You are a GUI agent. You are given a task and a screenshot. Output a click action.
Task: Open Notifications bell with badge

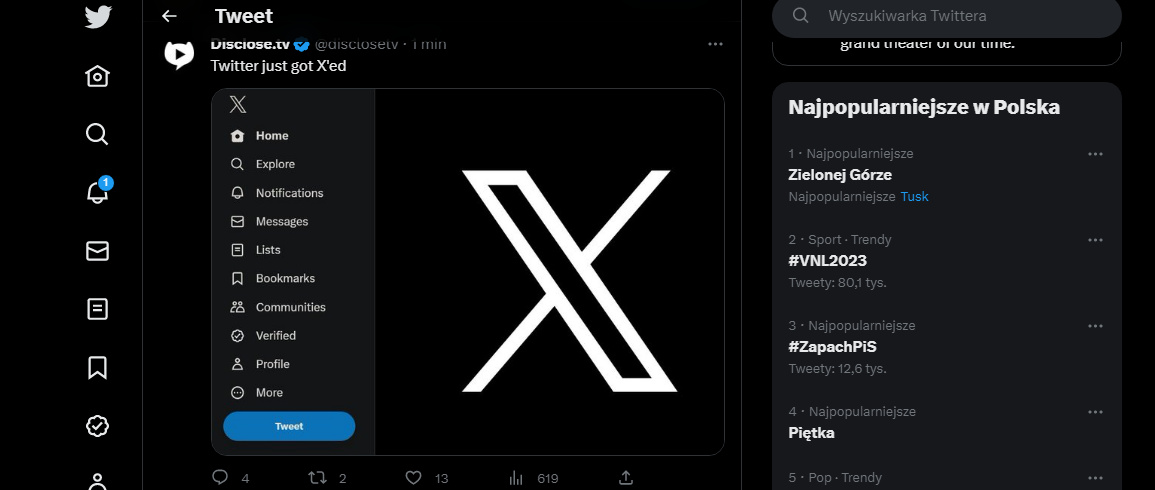point(97,192)
